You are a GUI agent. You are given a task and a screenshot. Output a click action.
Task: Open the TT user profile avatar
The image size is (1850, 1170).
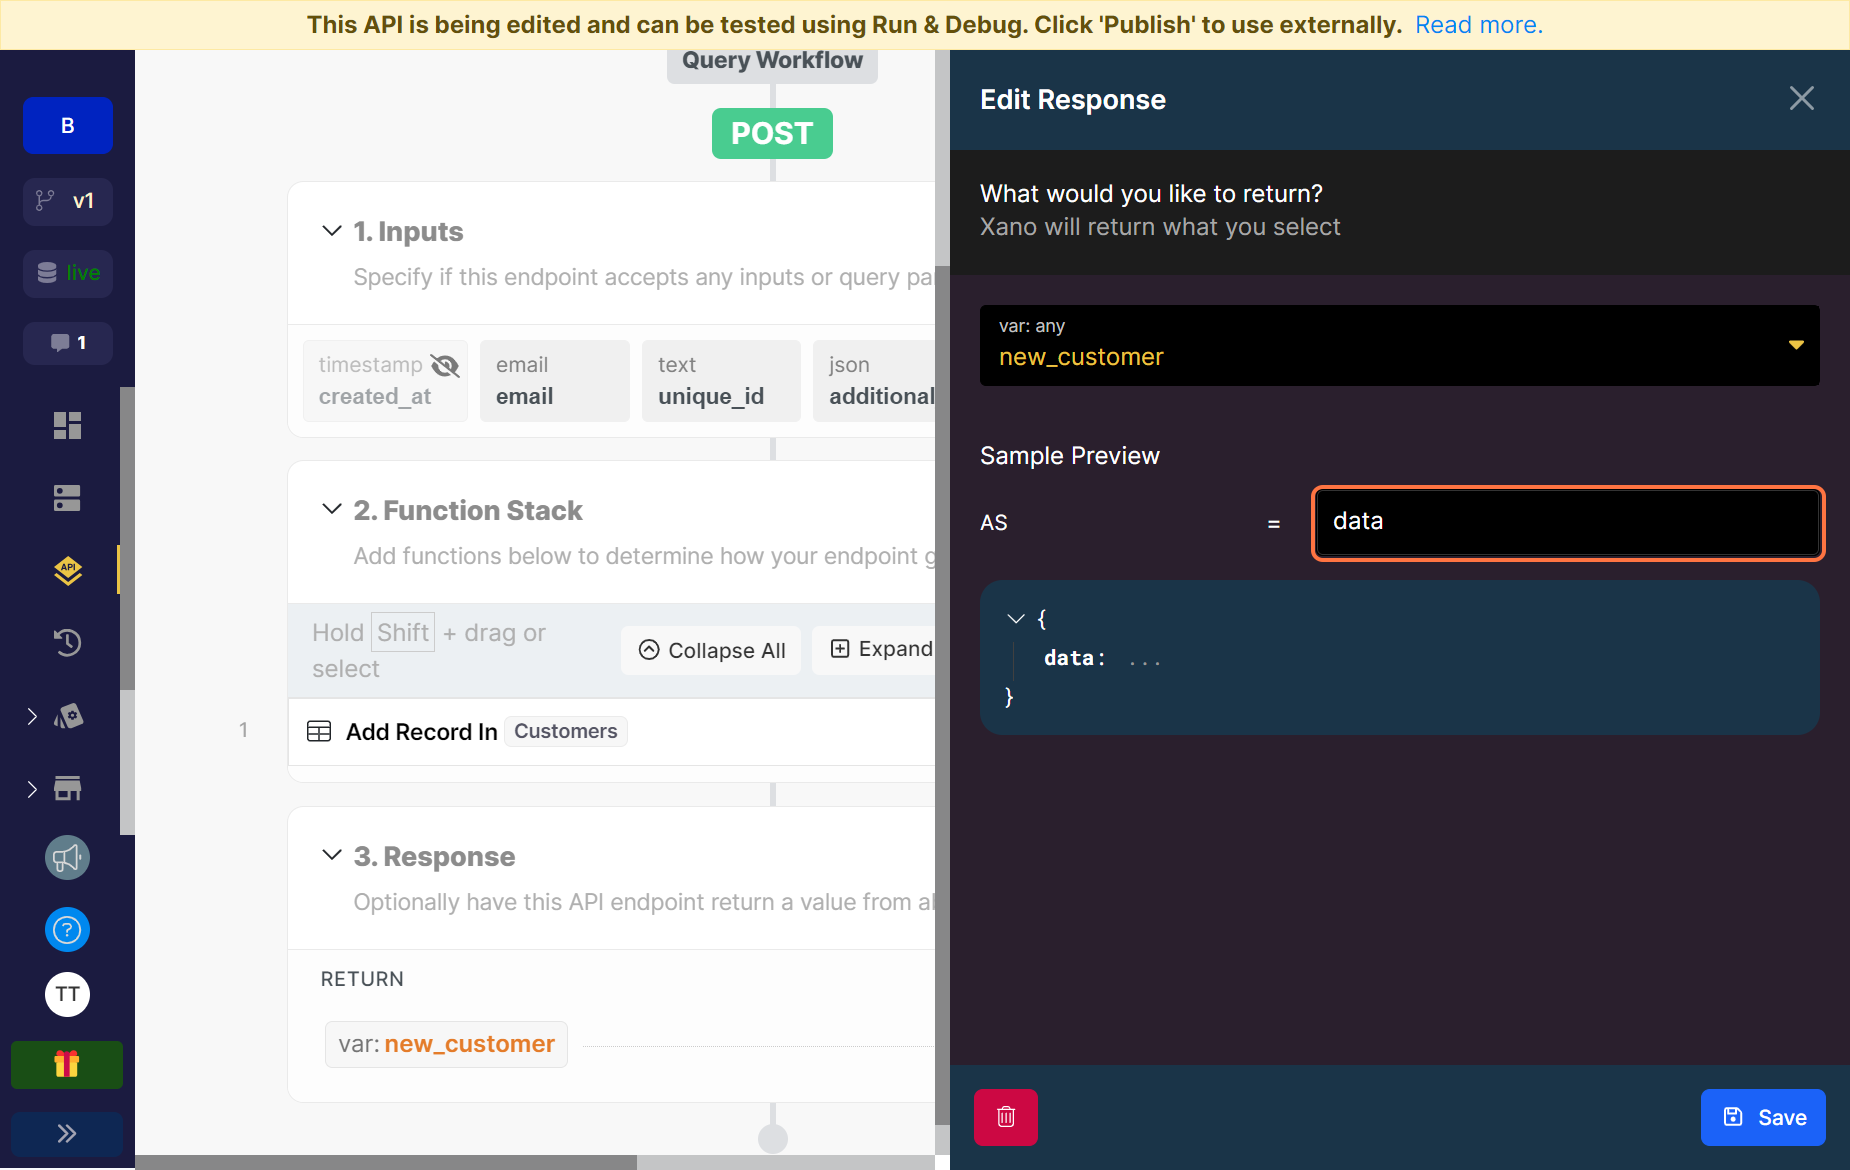(x=67, y=994)
